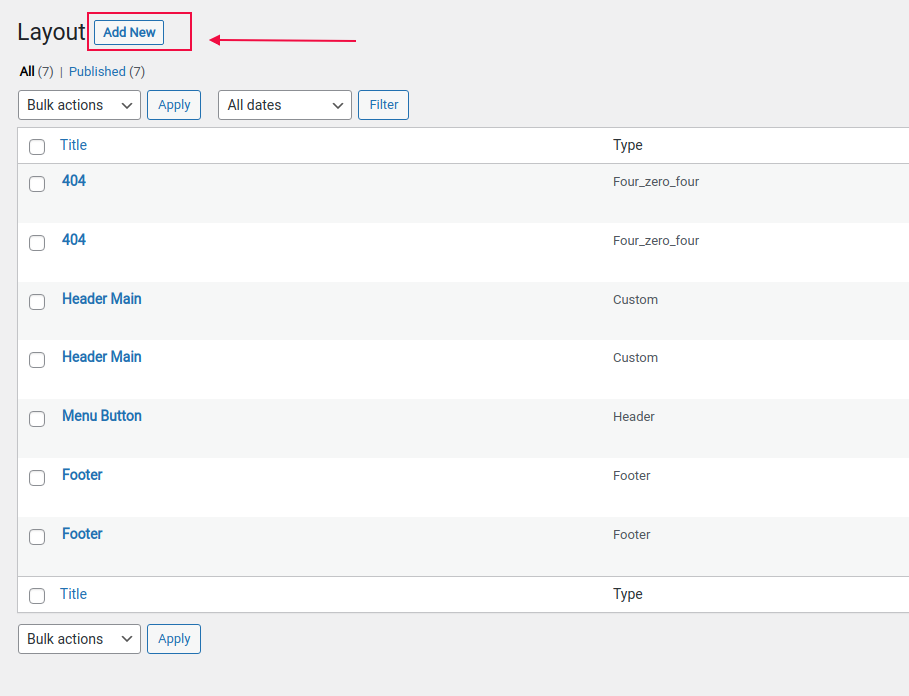The height and width of the screenshot is (696, 909).
Task: Click the Title sort link in the table footer
Action: pos(74,594)
